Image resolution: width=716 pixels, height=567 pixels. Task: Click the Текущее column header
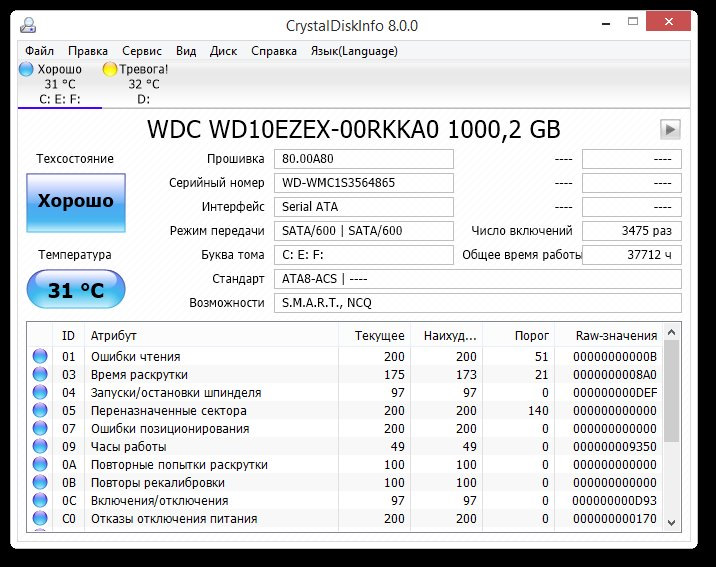pyautogui.click(x=374, y=336)
